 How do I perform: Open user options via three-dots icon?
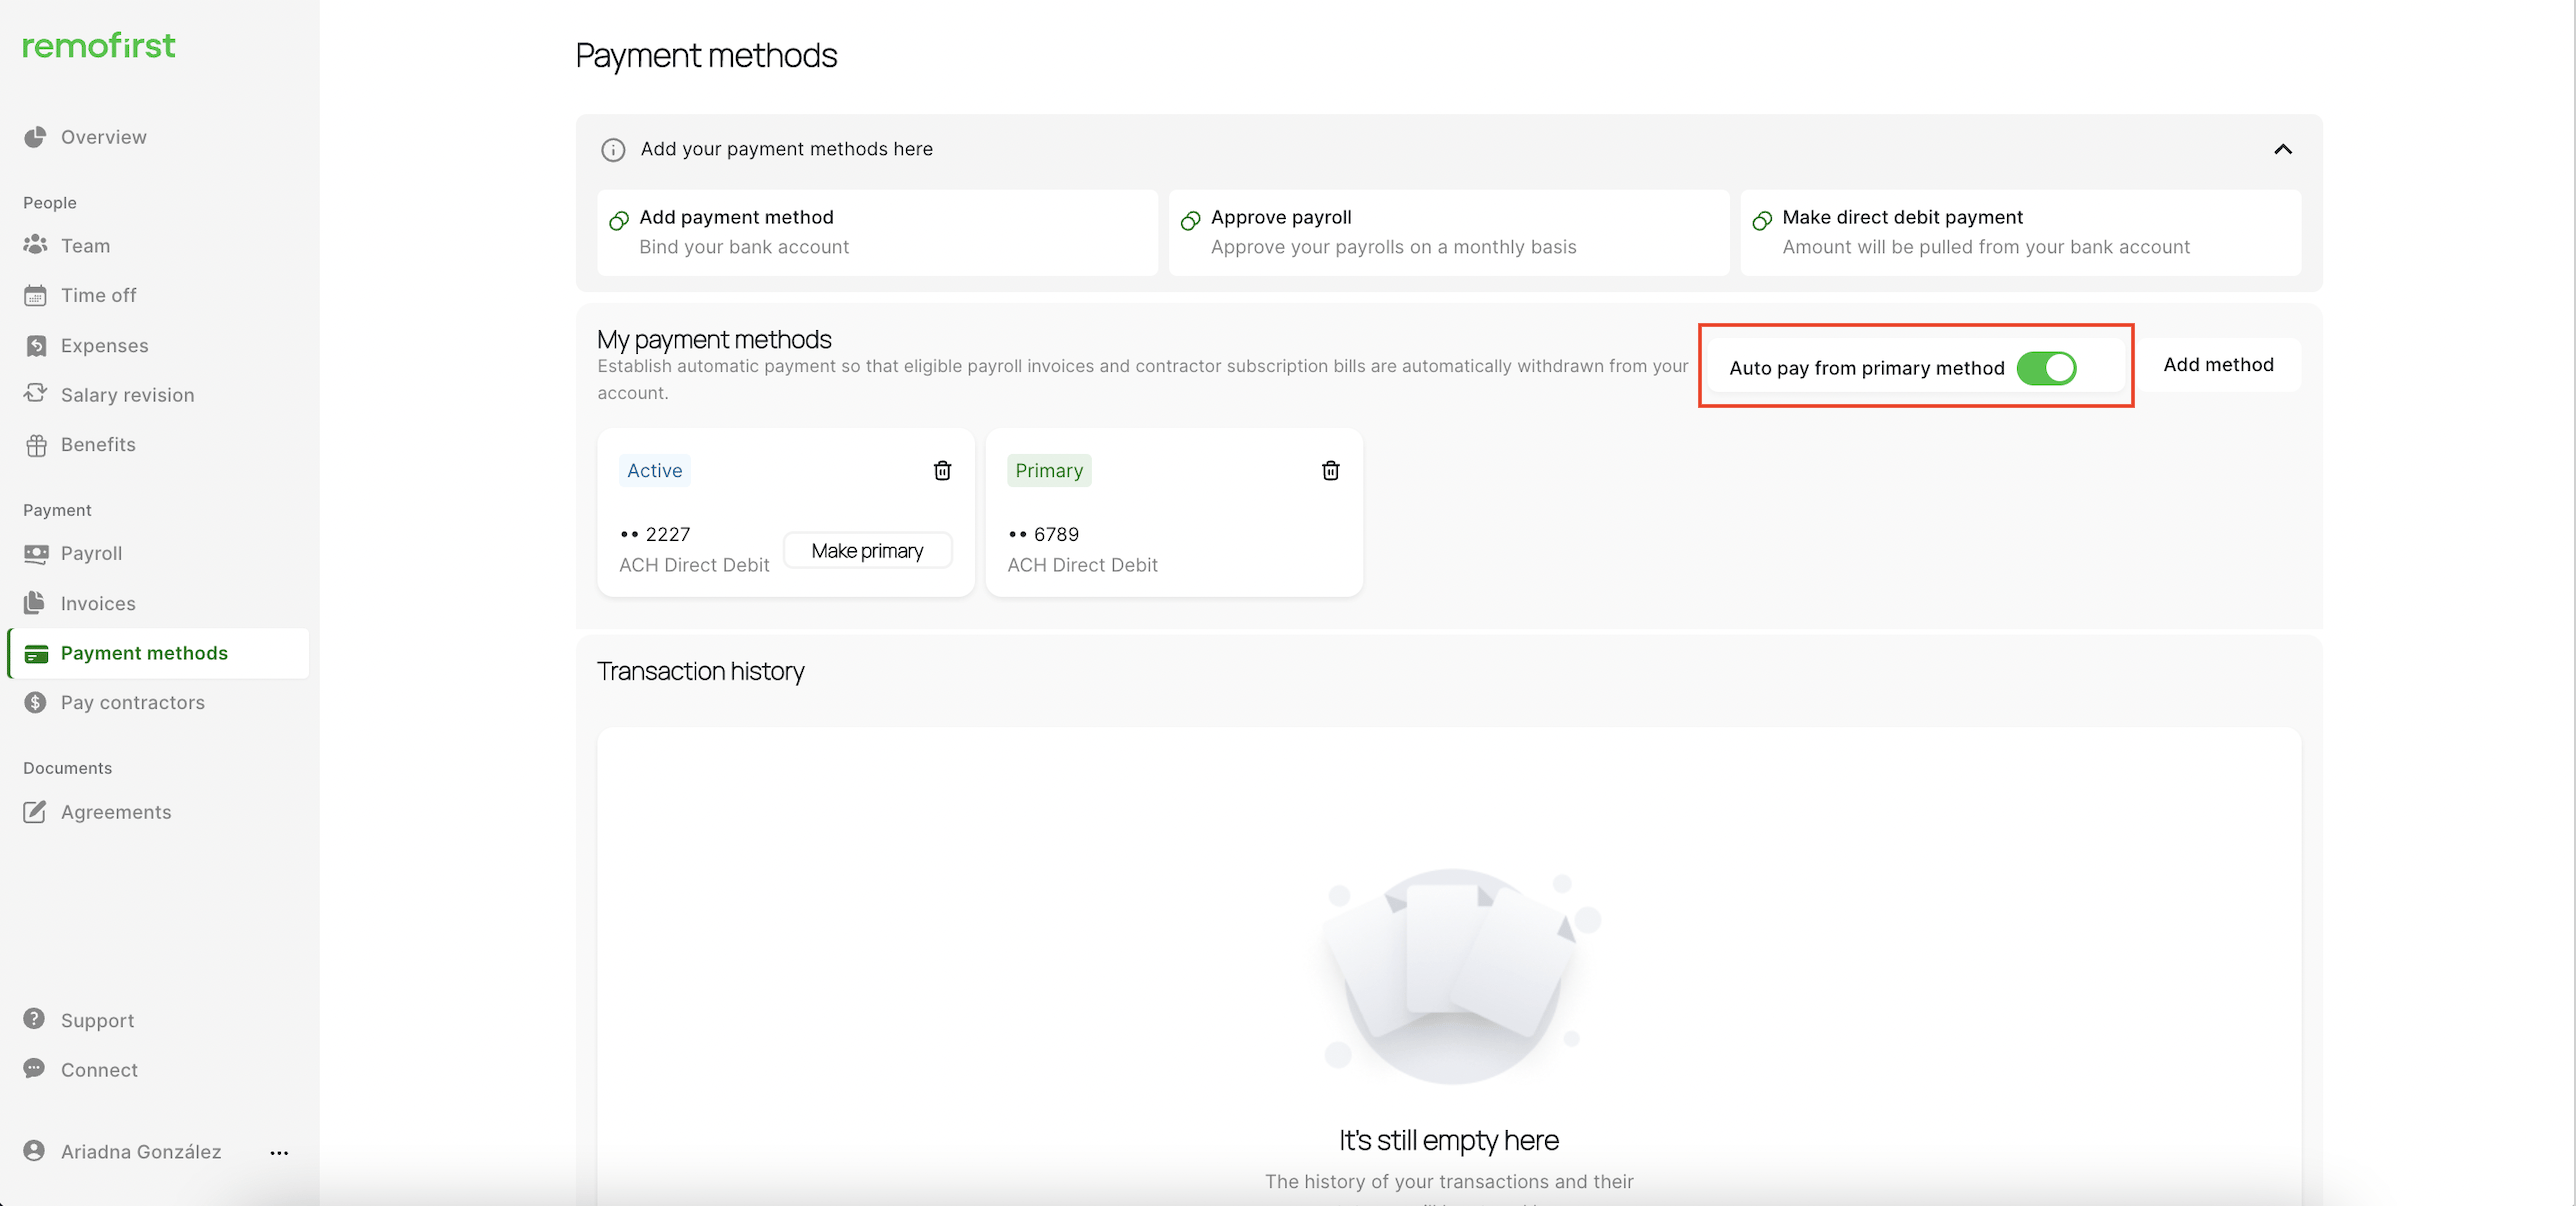[279, 1152]
